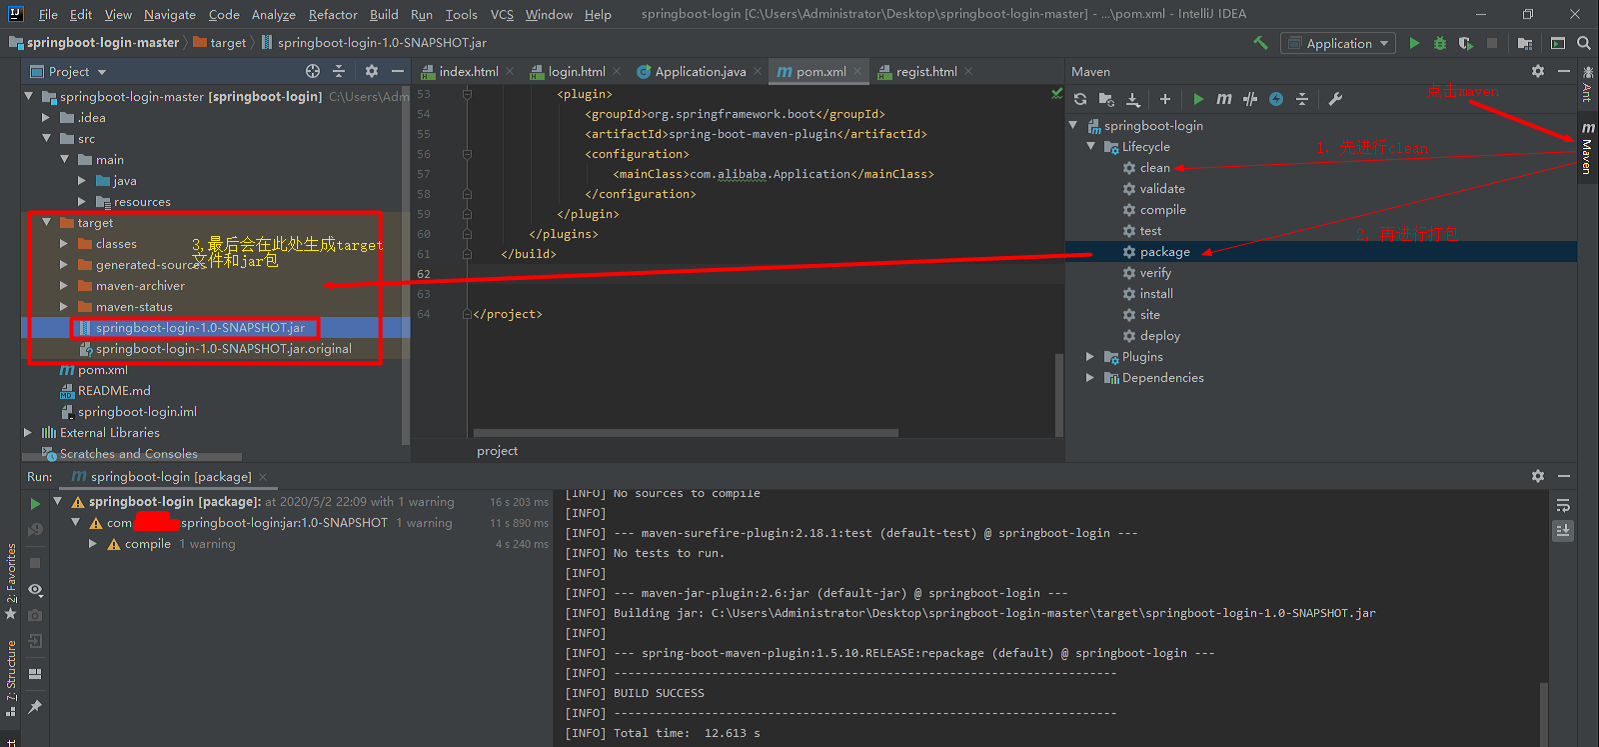Open the VCS menu

(x=502, y=14)
